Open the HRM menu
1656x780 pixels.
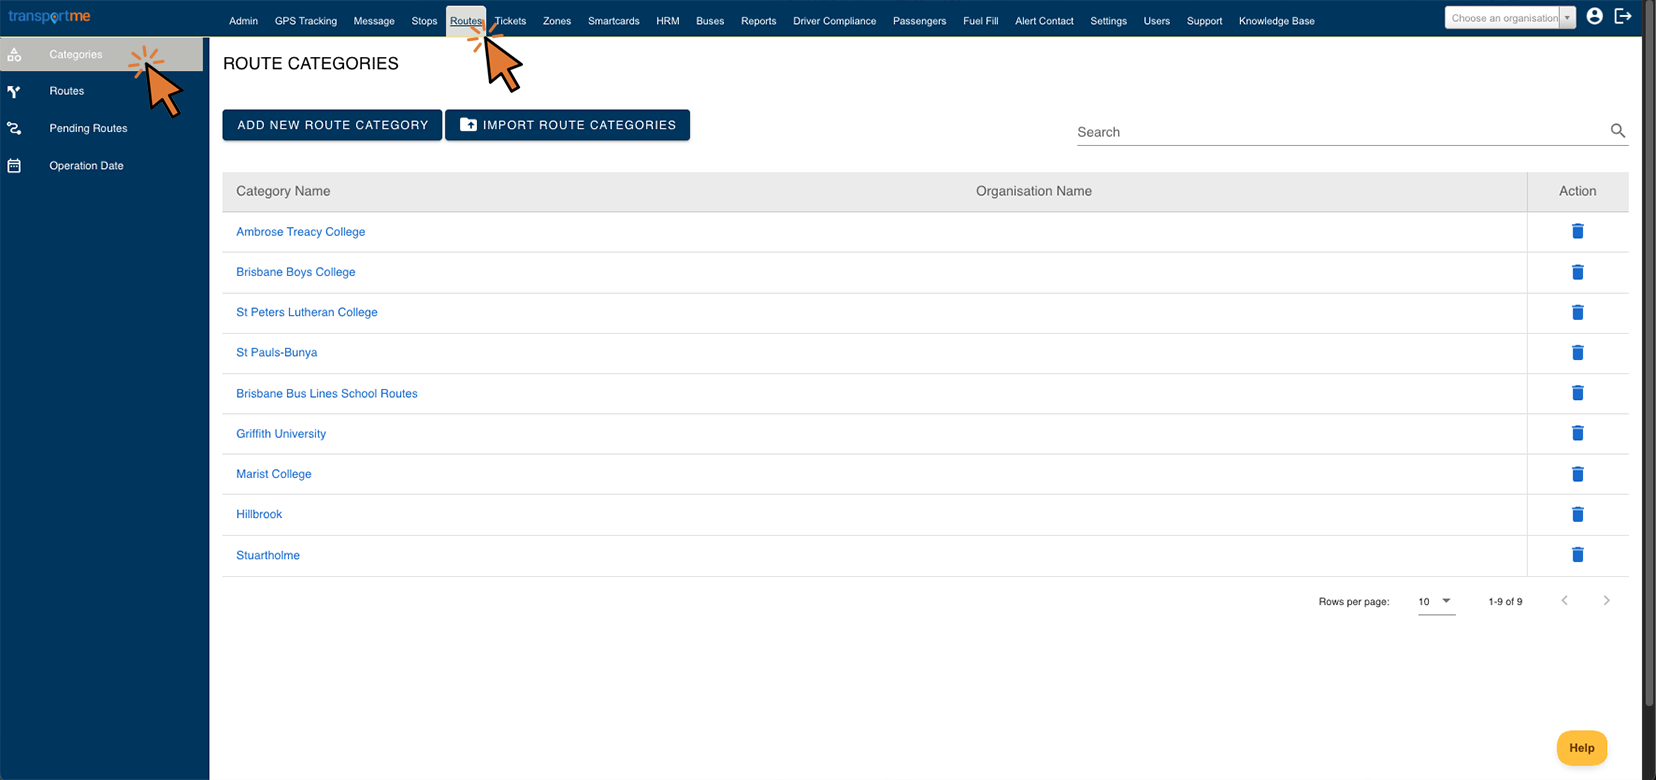coord(668,21)
